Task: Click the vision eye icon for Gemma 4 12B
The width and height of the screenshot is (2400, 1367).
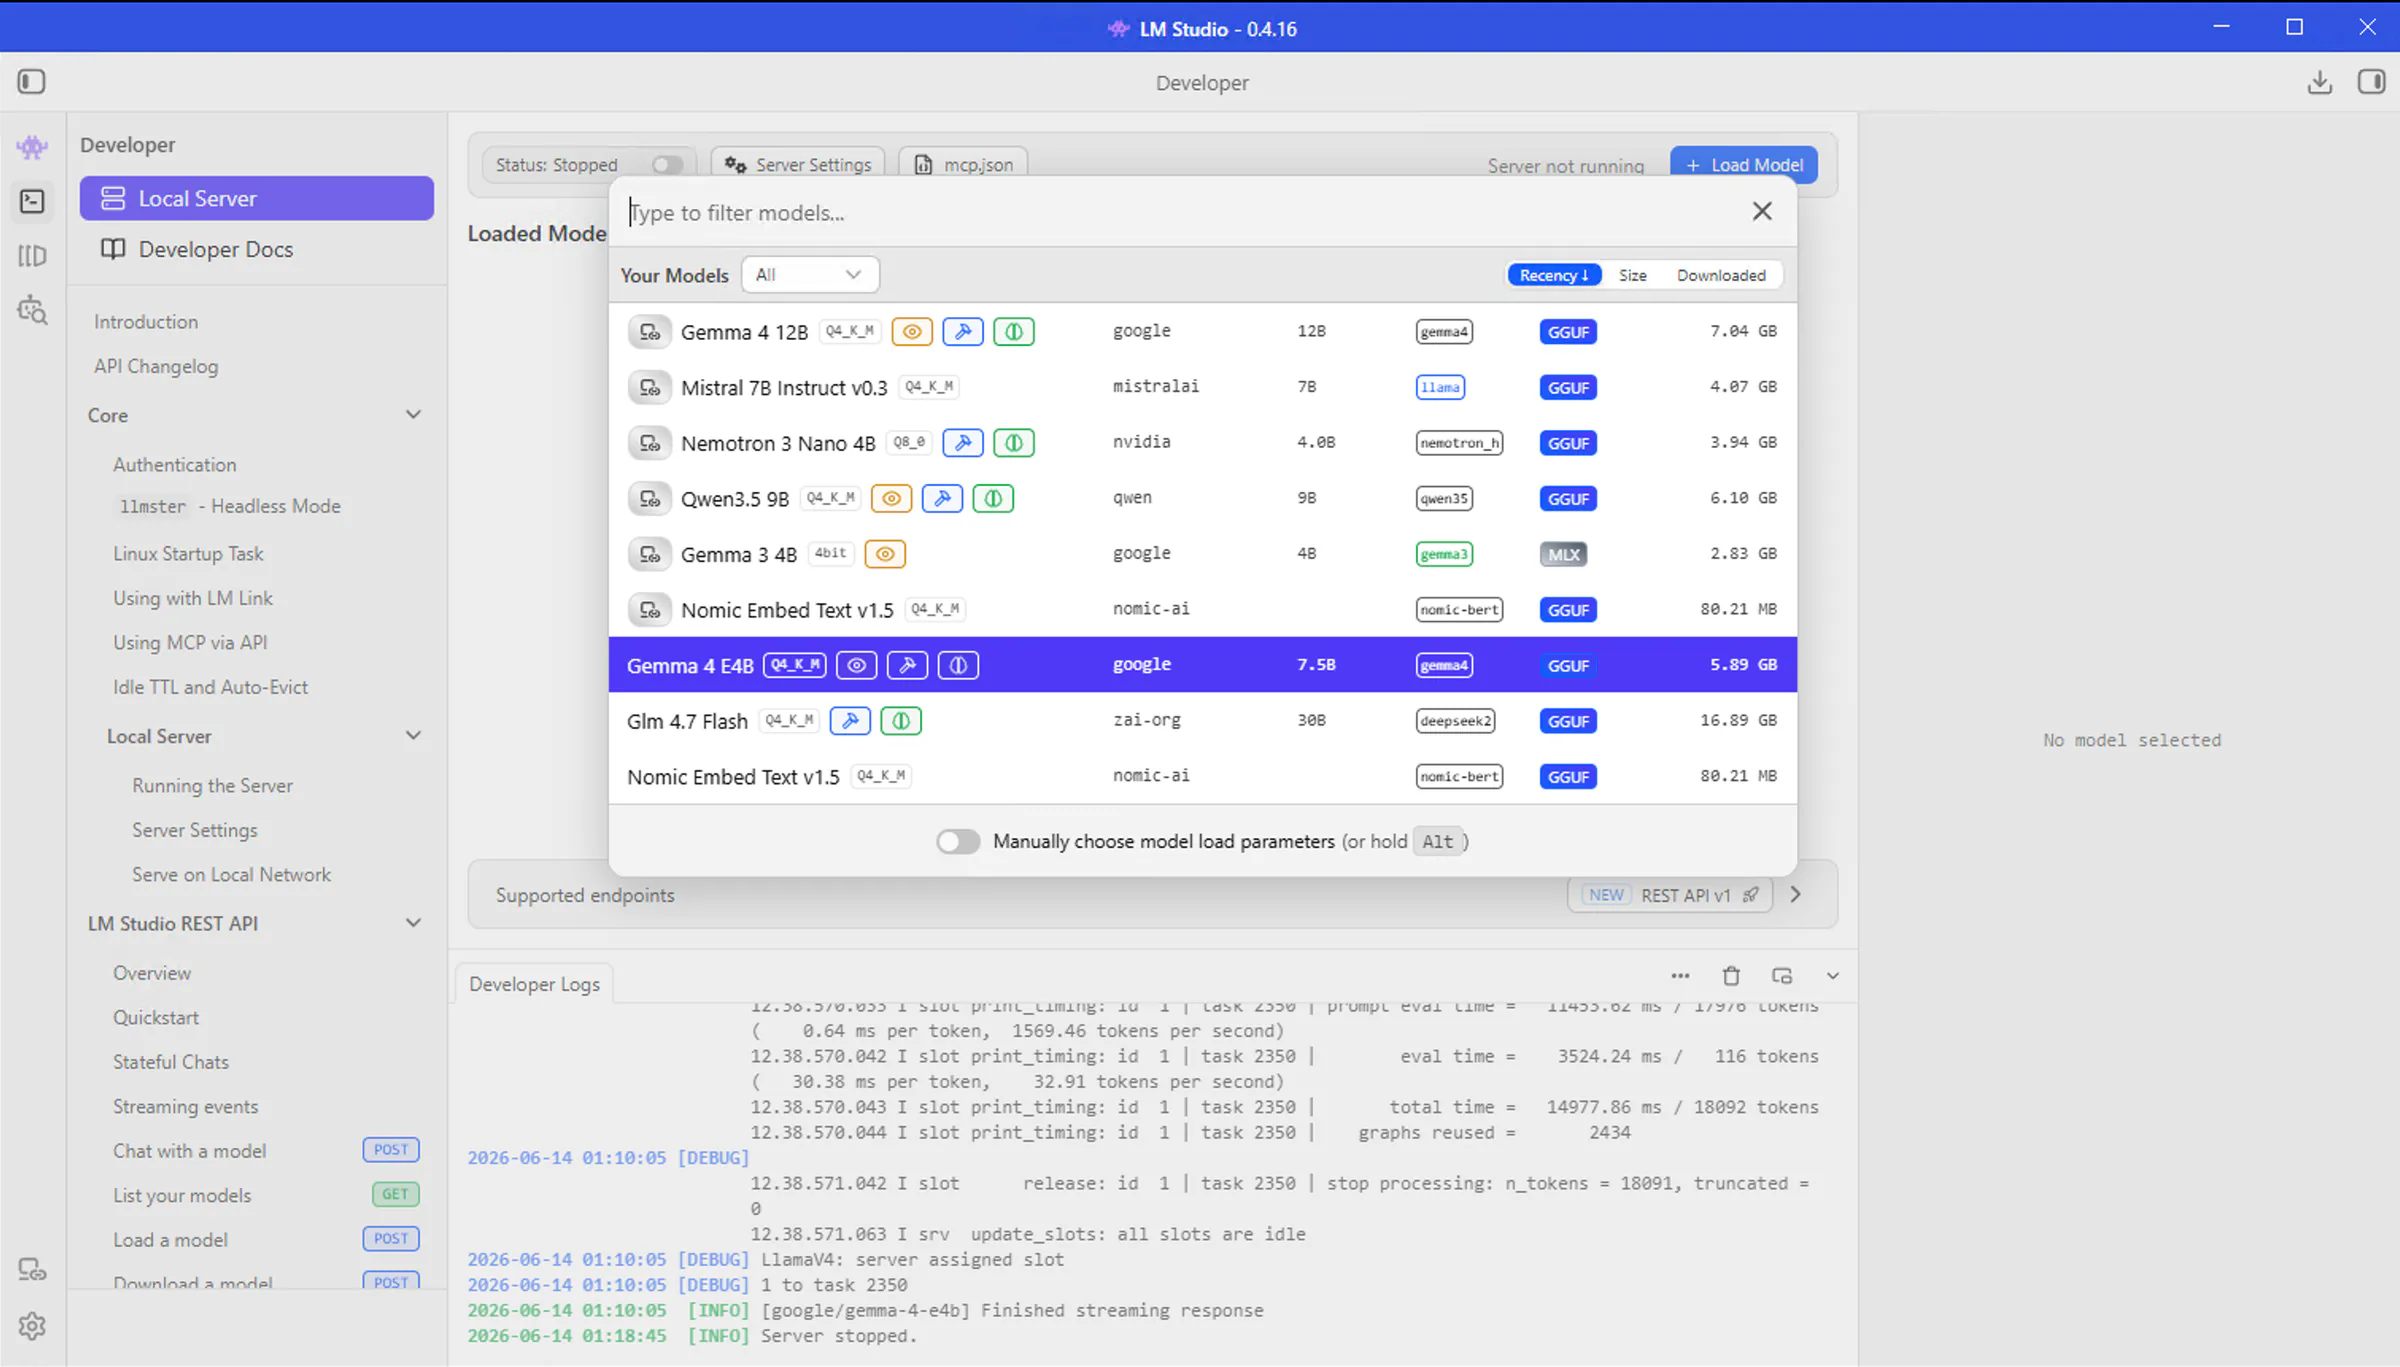Action: tap(911, 332)
